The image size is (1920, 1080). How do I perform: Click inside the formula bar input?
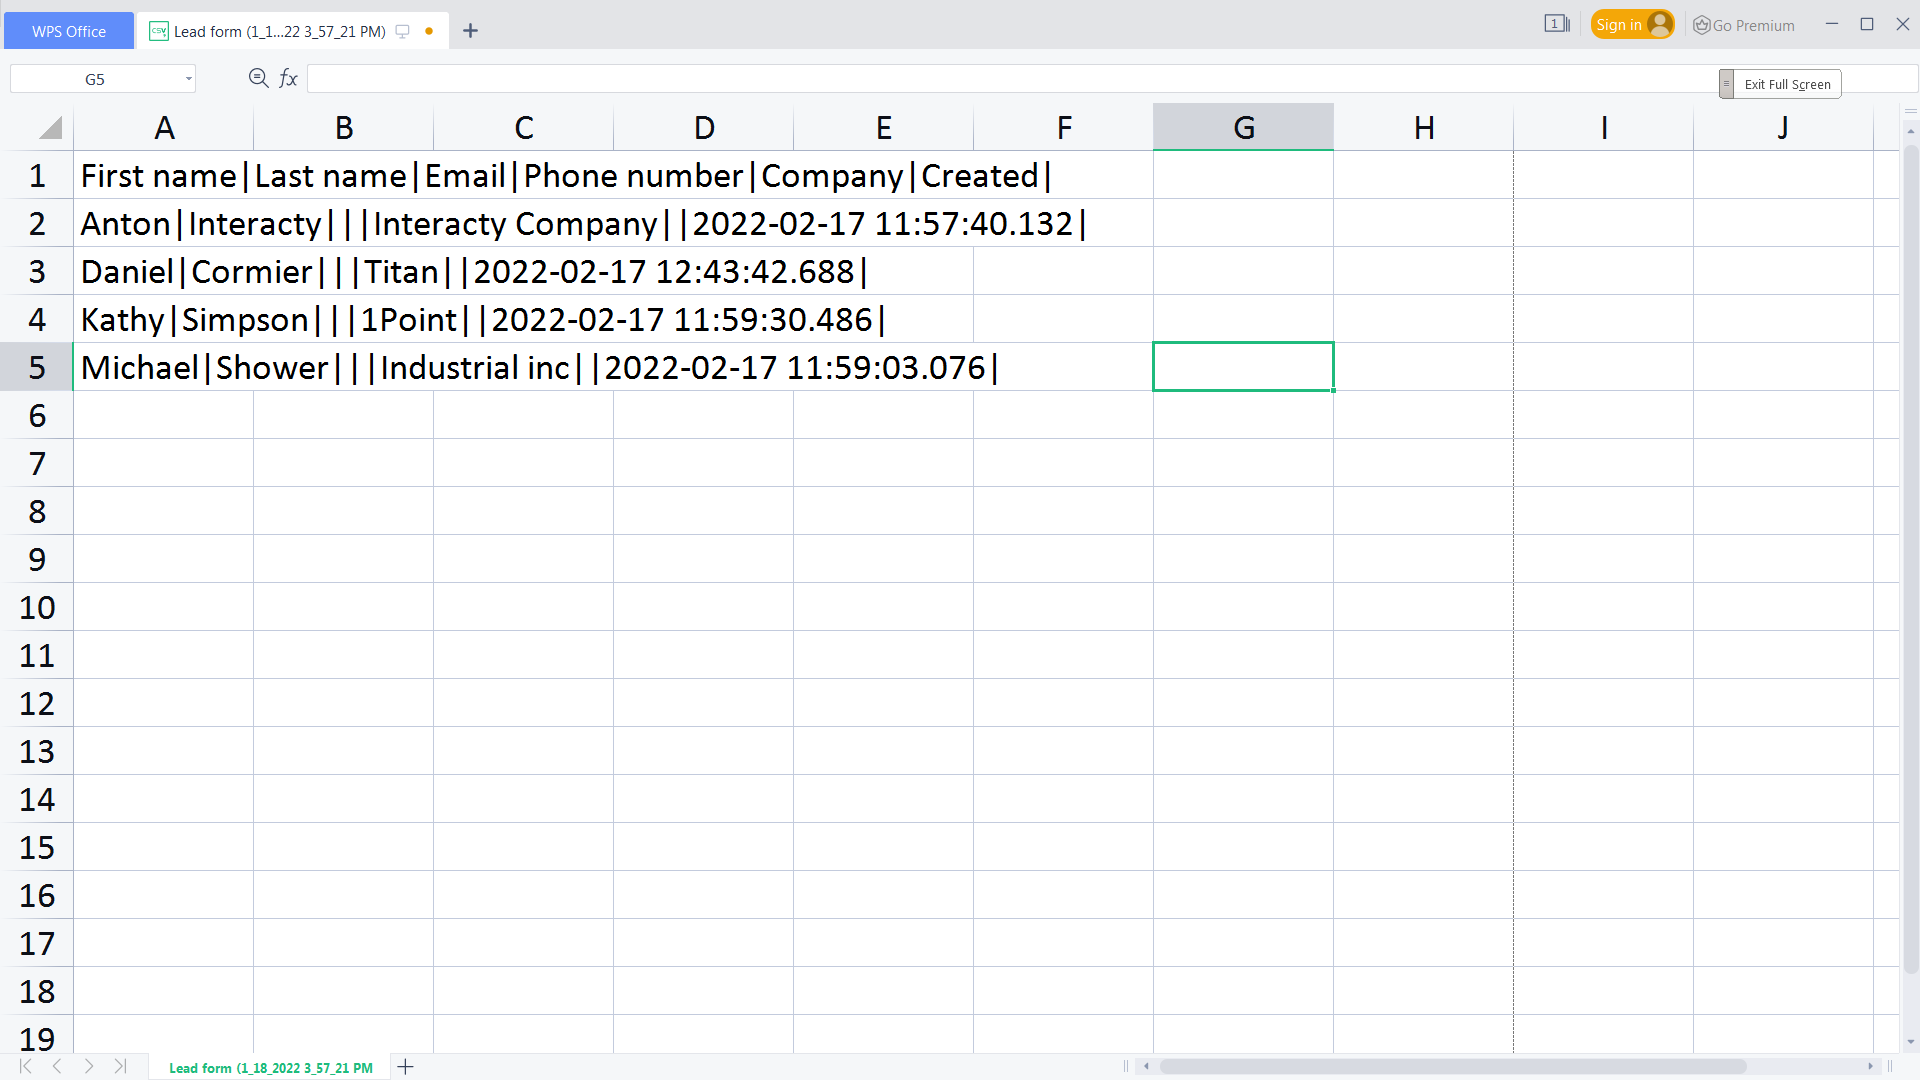coord(1000,79)
